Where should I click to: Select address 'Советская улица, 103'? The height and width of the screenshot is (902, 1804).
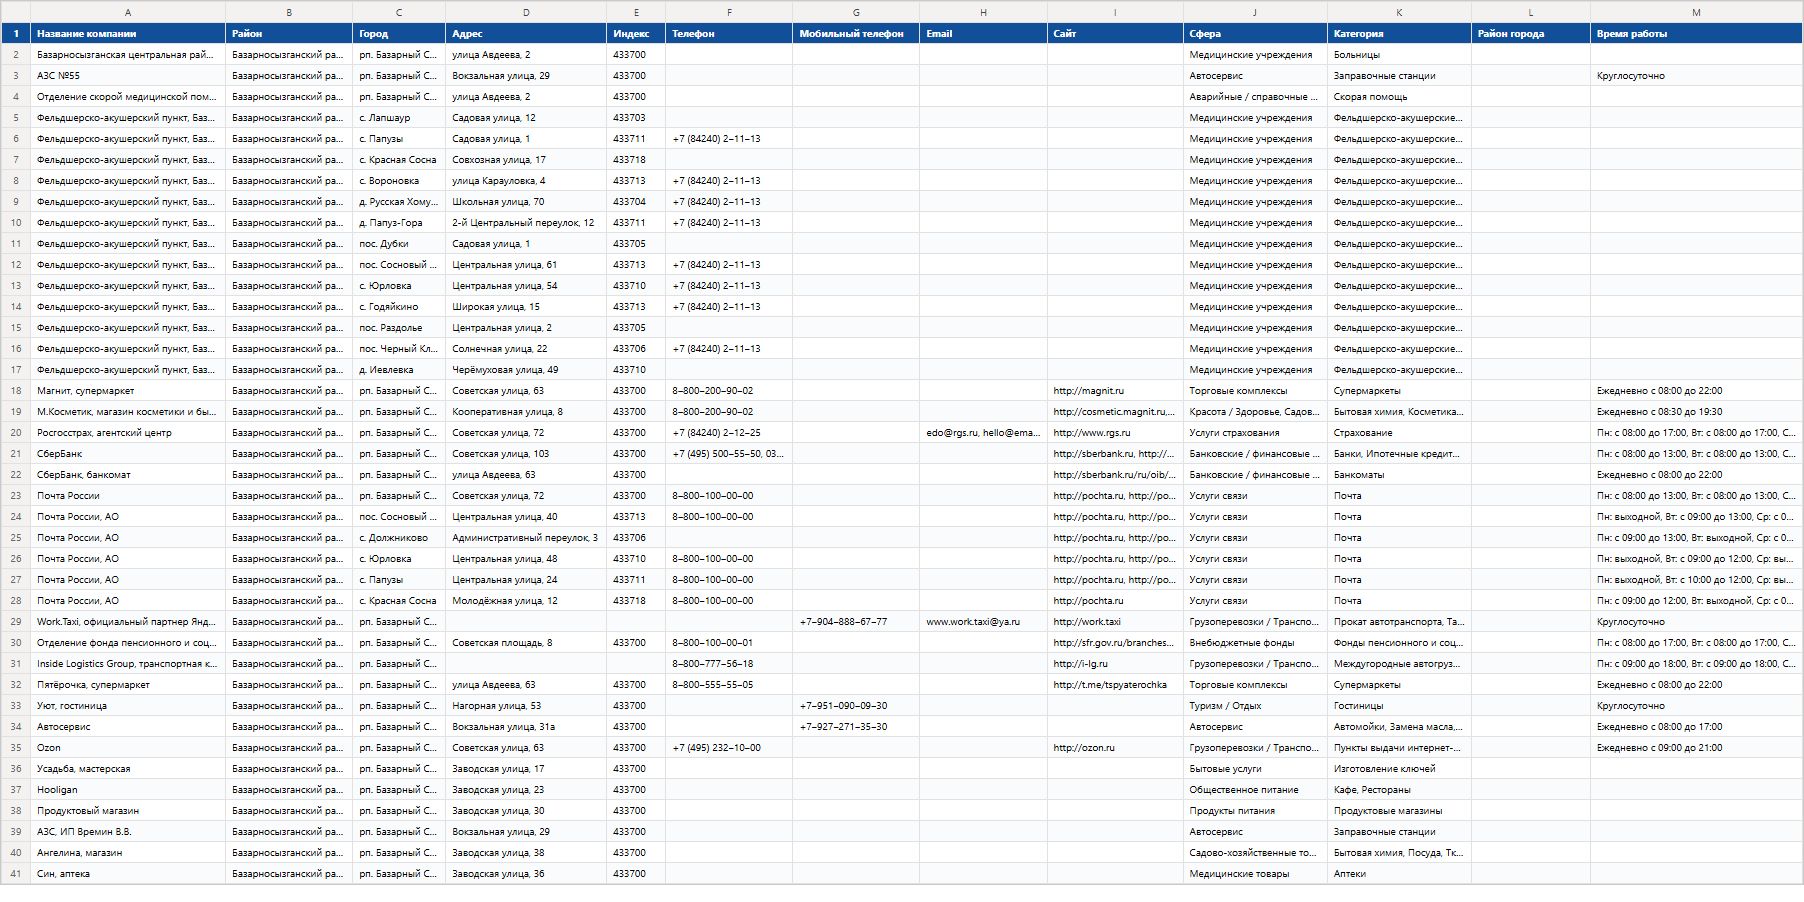(526, 454)
